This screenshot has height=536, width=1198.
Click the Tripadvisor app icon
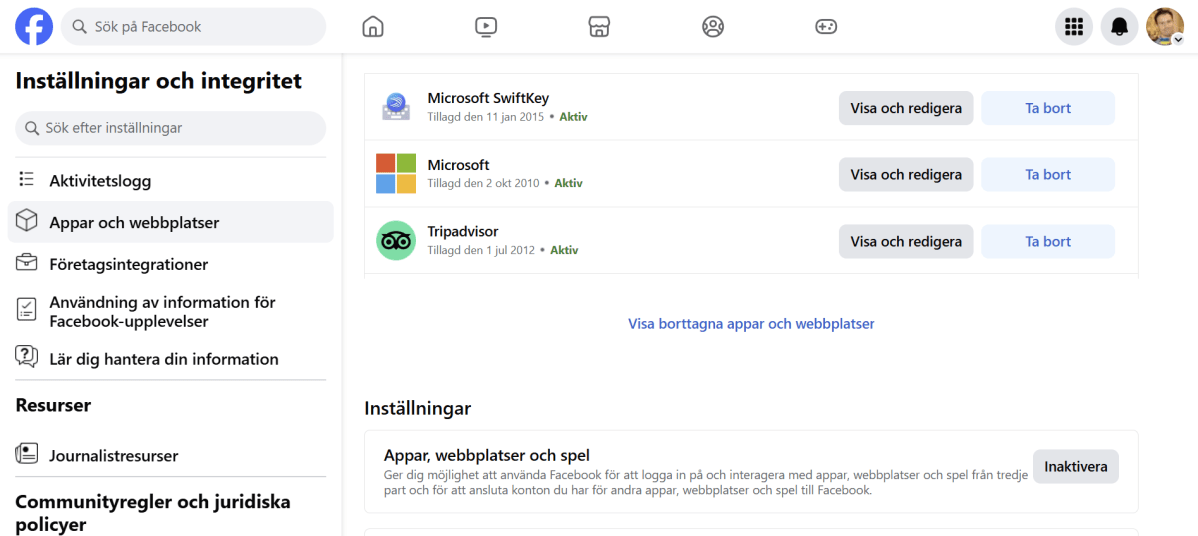(x=395, y=241)
